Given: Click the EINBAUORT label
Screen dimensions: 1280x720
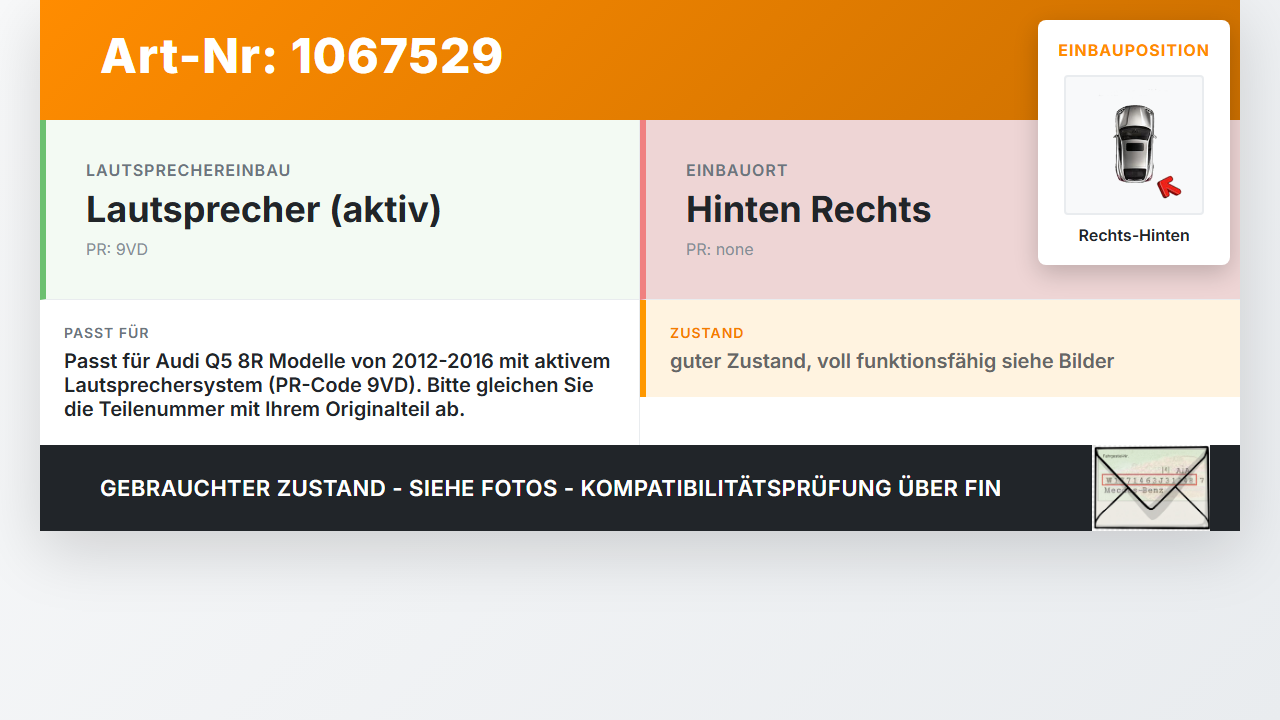Looking at the screenshot, I should (737, 171).
